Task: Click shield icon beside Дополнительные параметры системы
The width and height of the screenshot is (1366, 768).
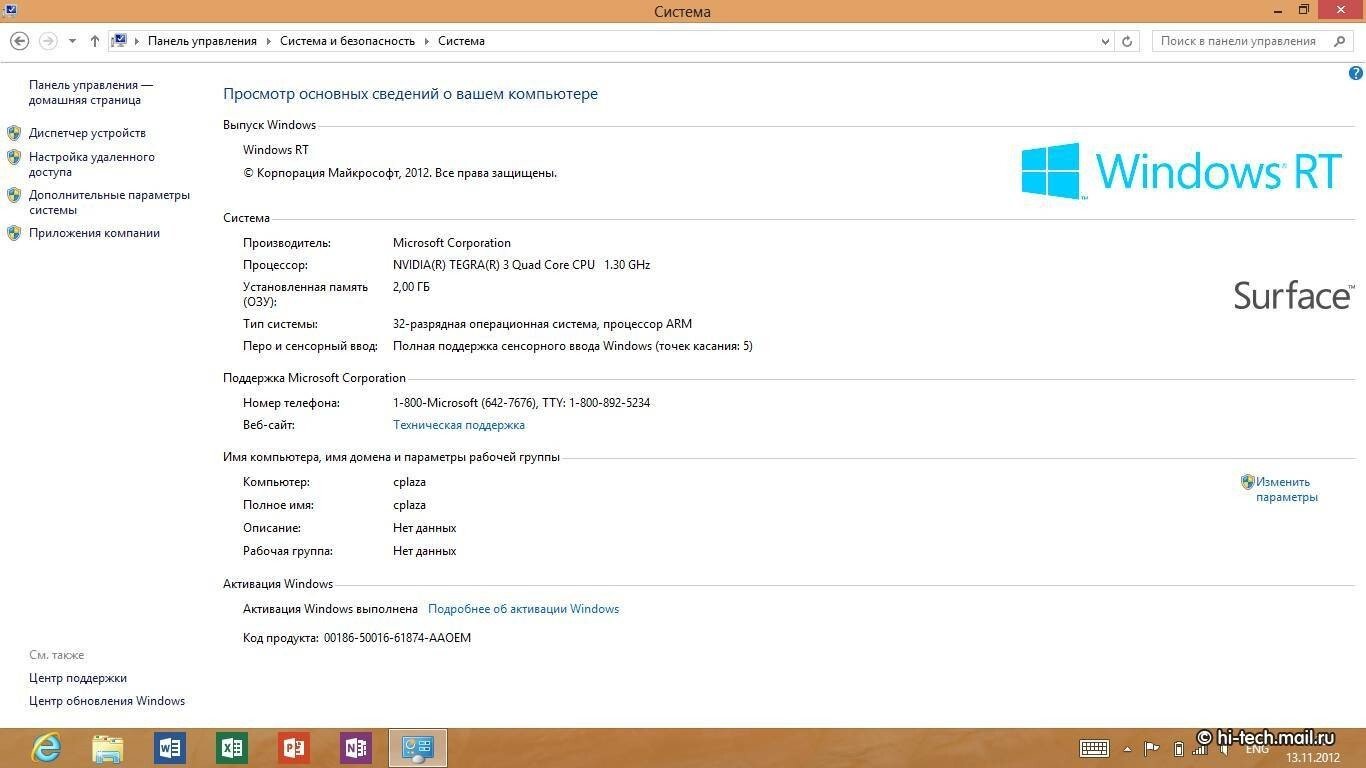Action: click(x=14, y=195)
